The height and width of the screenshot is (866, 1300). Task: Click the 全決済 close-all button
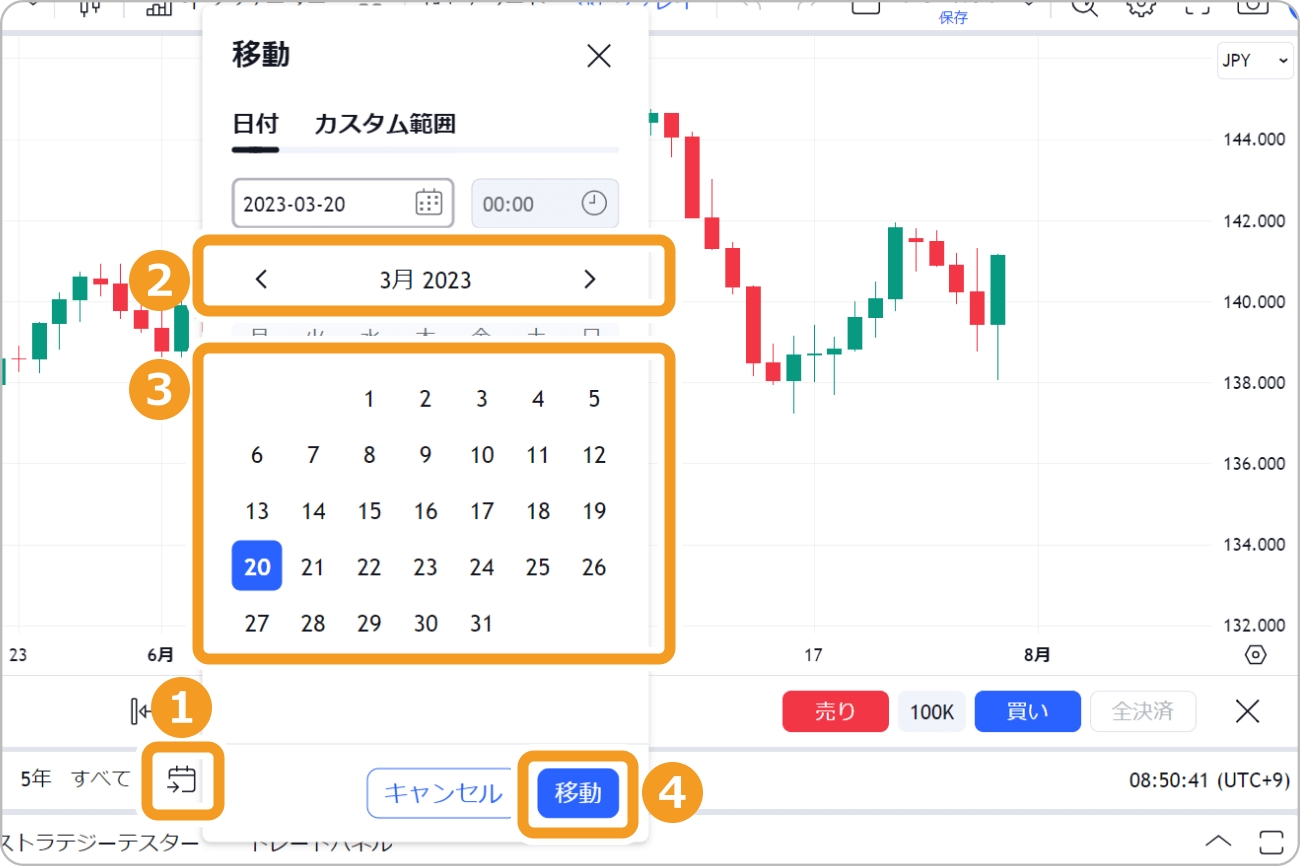1142,712
